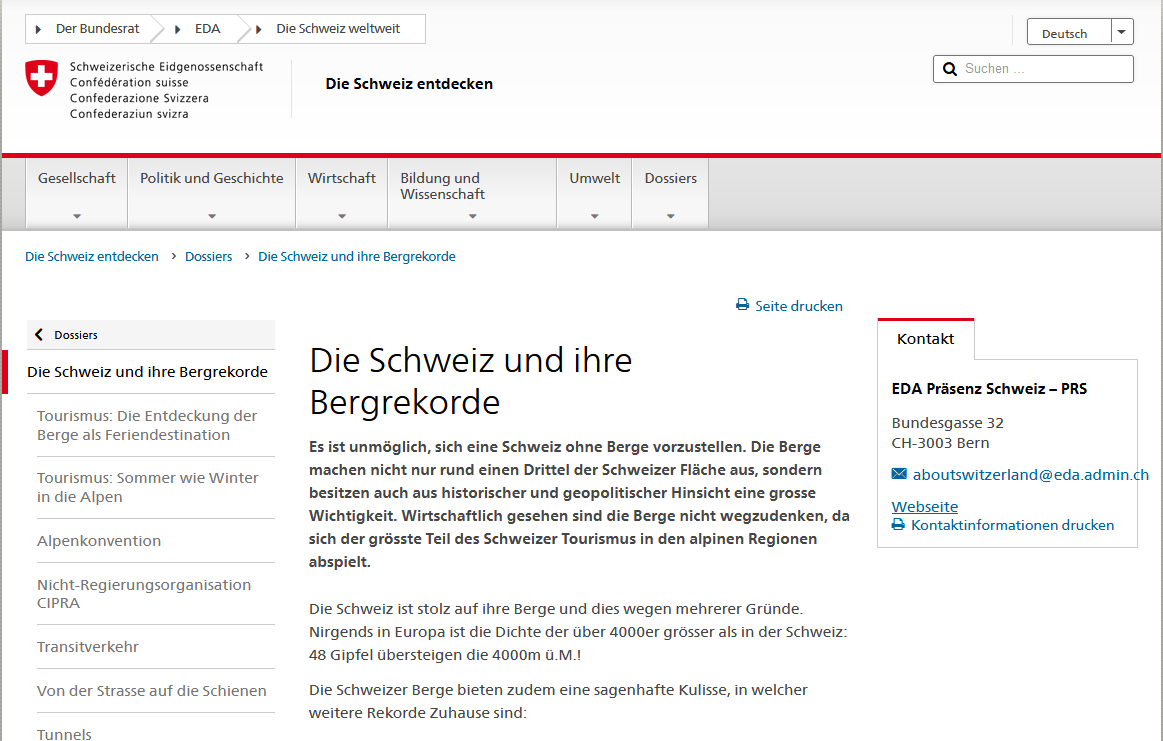This screenshot has width=1163, height=741.
Task: Click the arrow icon before Der Bundesrat
Action: 39,29
